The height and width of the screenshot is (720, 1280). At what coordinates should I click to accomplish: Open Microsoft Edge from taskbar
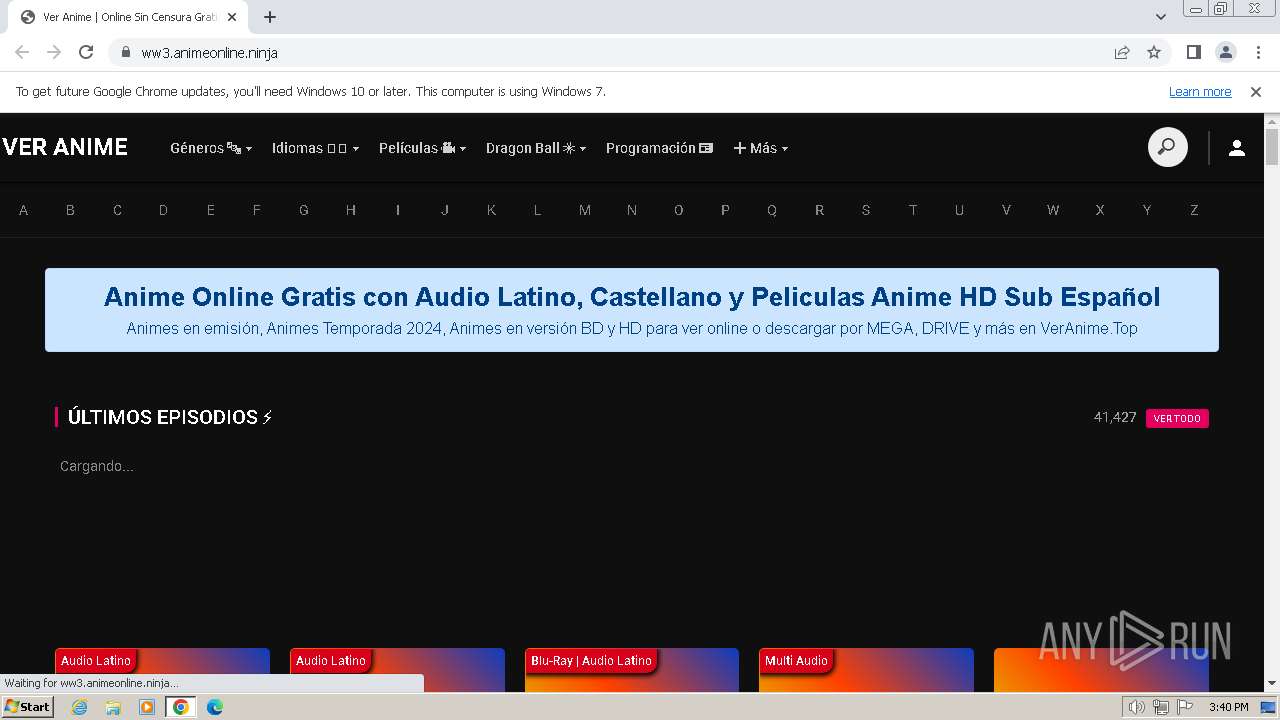pos(215,707)
